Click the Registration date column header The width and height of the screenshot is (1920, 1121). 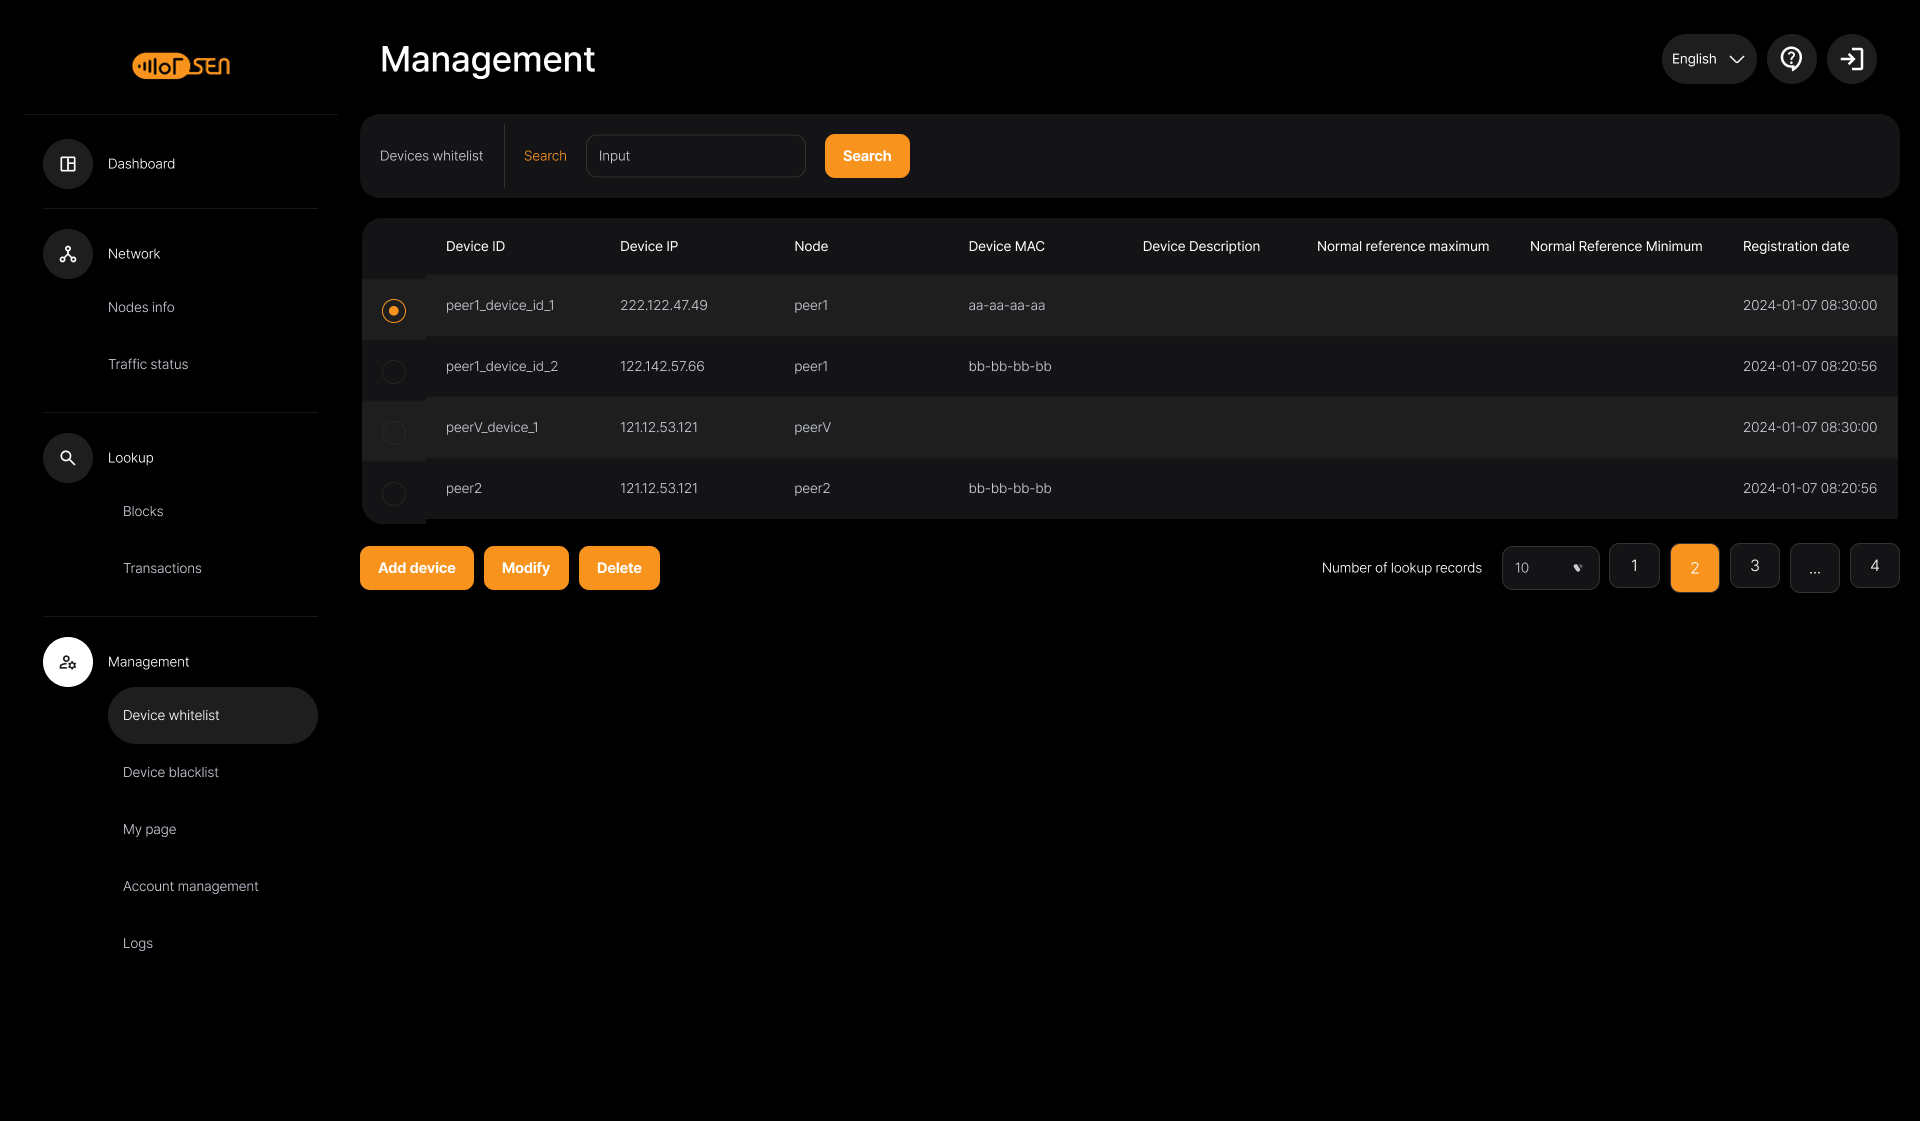click(1796, 246)
